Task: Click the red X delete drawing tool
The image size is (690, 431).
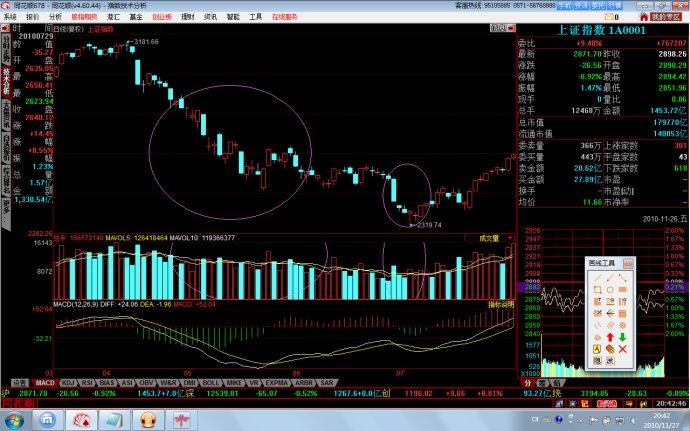Action: [x=622, y=348]
